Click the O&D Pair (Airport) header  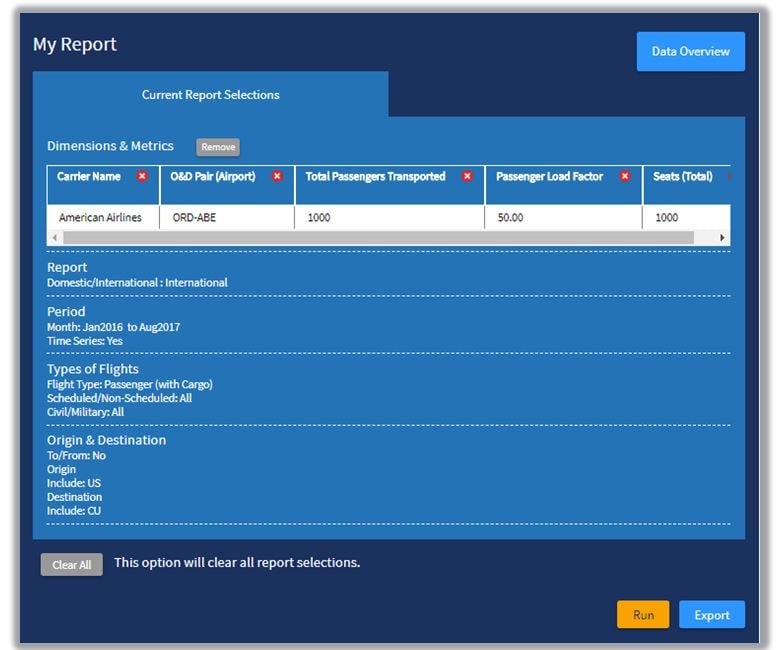pyautogui.click(x=213, y=177)
